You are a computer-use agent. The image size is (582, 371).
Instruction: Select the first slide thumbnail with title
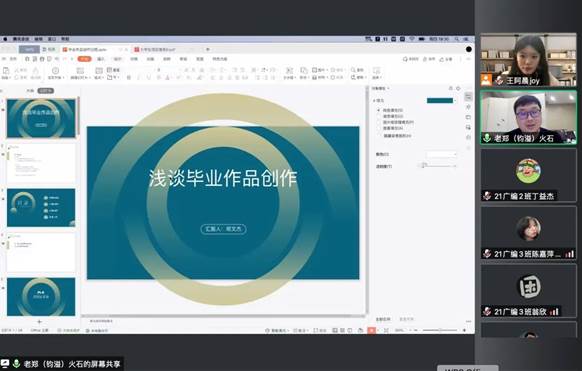point(41,118)
